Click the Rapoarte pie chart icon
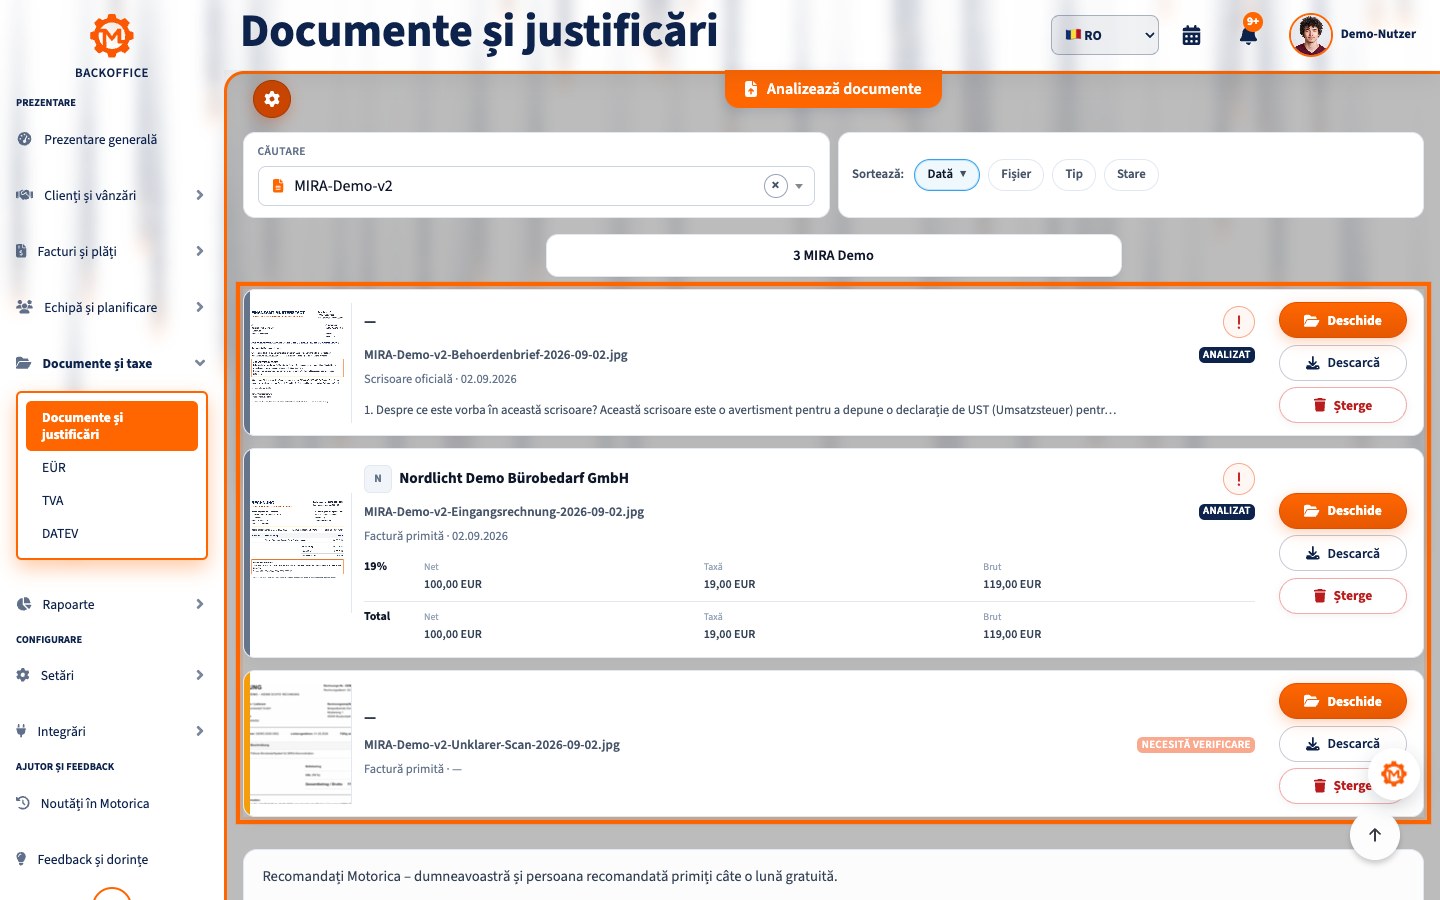 tap(24, 604)
